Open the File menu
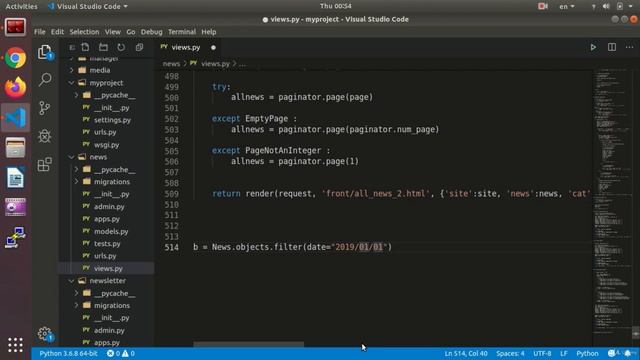 tap(40, 32)
